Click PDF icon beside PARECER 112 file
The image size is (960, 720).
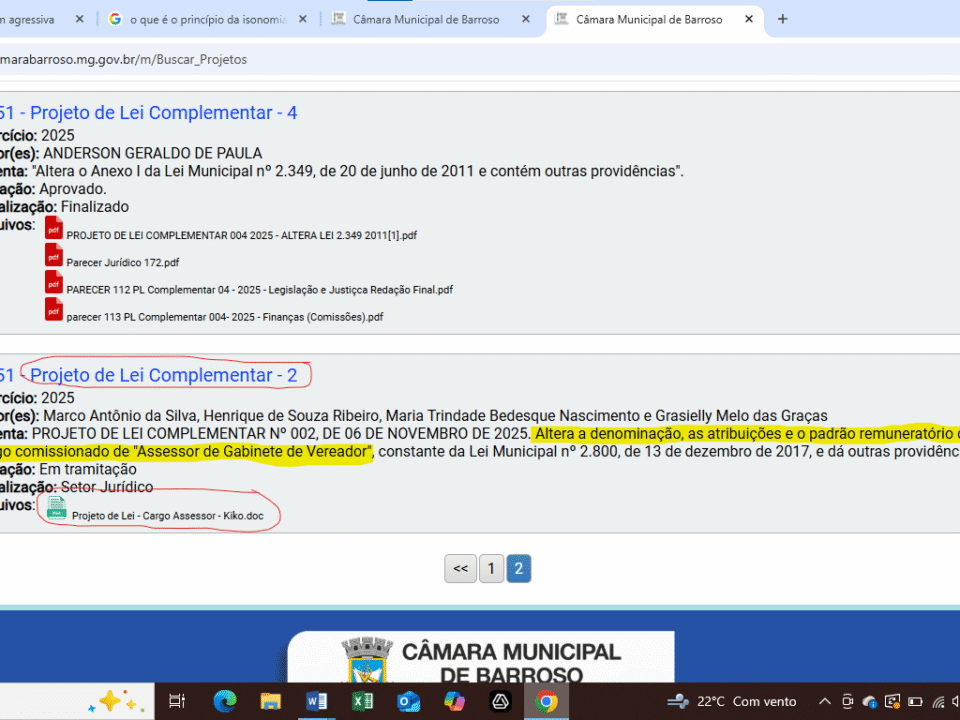click(54, 282)
